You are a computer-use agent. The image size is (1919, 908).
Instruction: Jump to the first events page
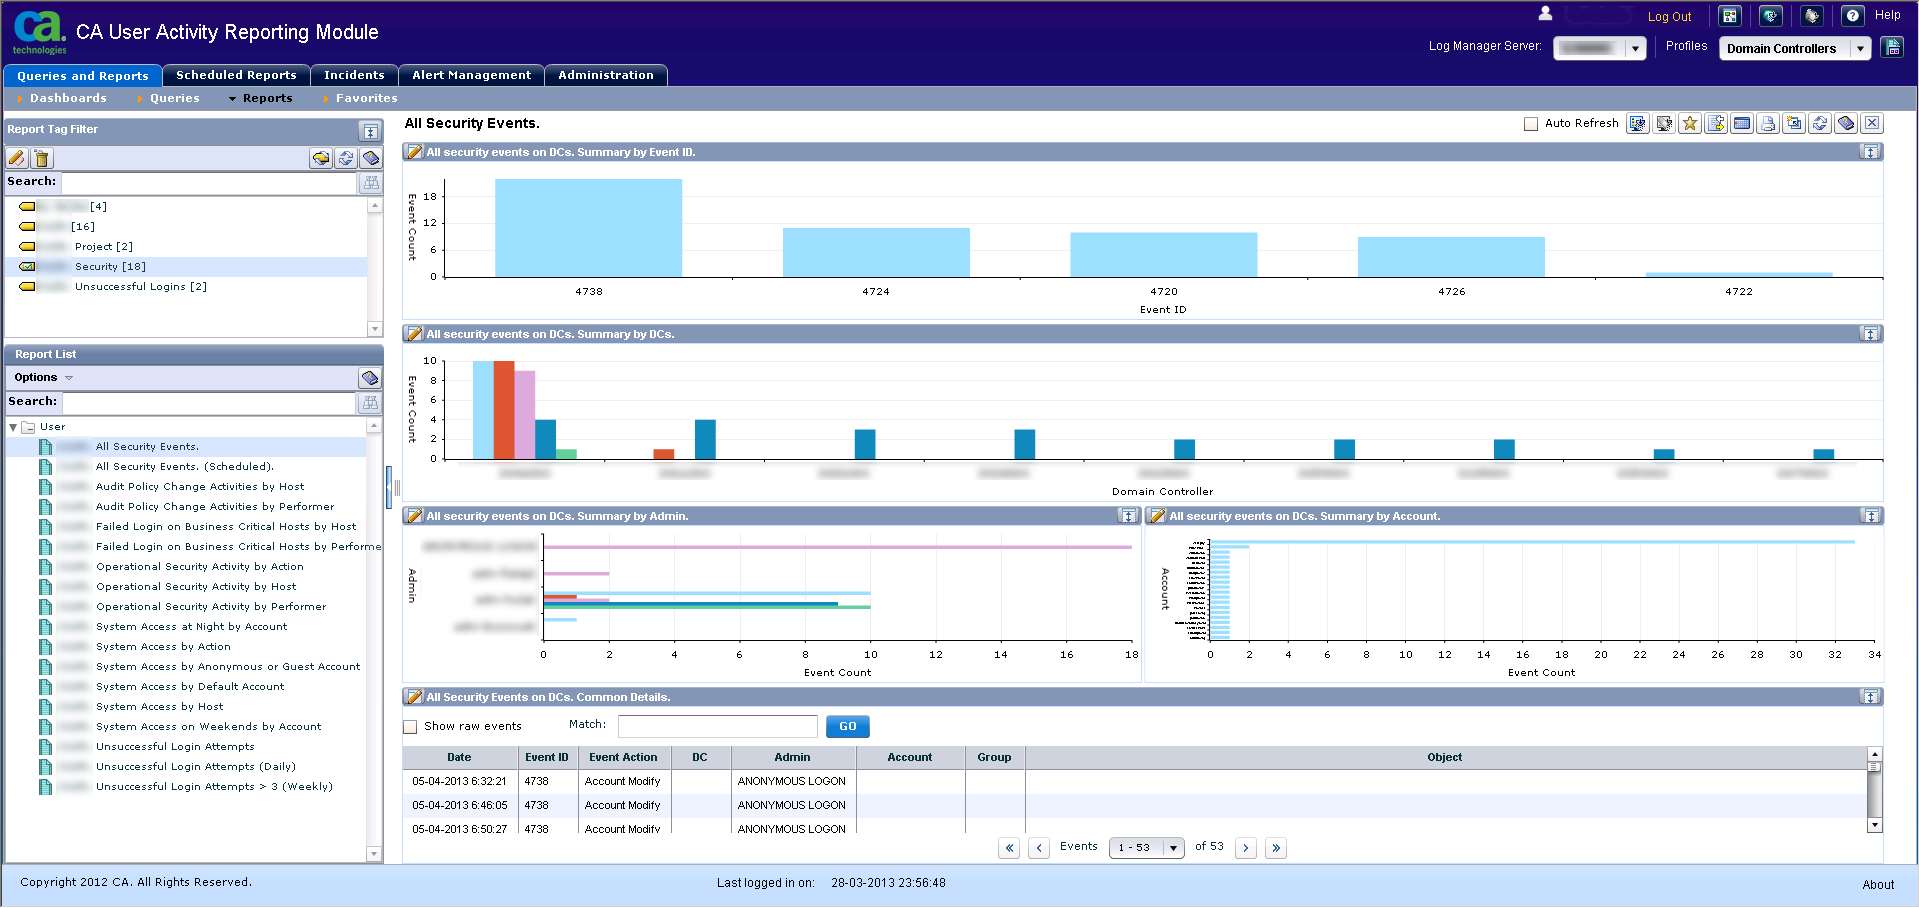[1009, 848]
